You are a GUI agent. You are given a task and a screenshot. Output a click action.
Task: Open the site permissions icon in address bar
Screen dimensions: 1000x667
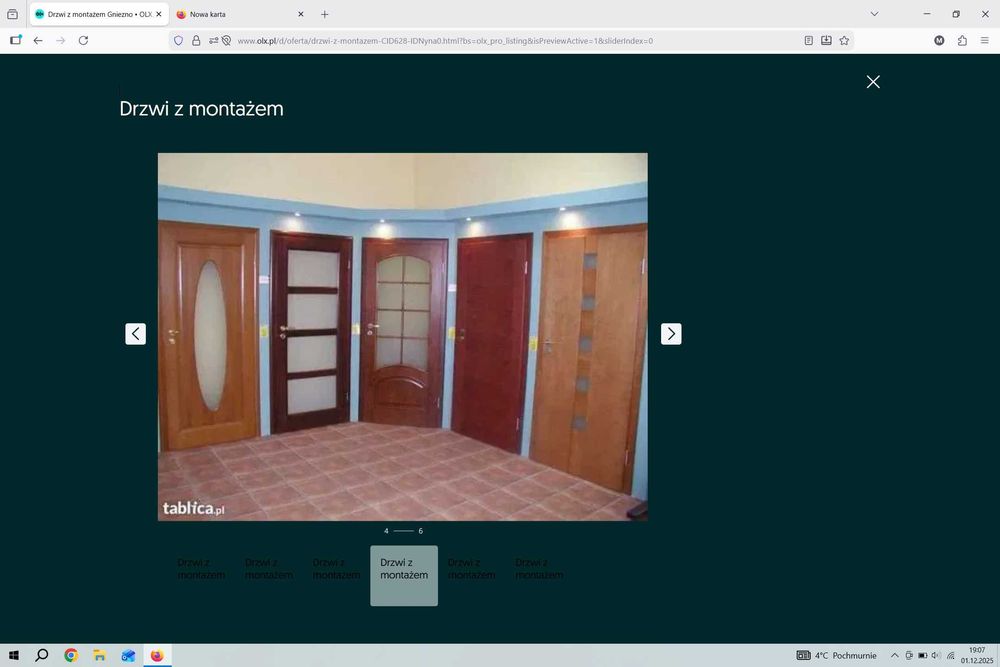[213, 41]
